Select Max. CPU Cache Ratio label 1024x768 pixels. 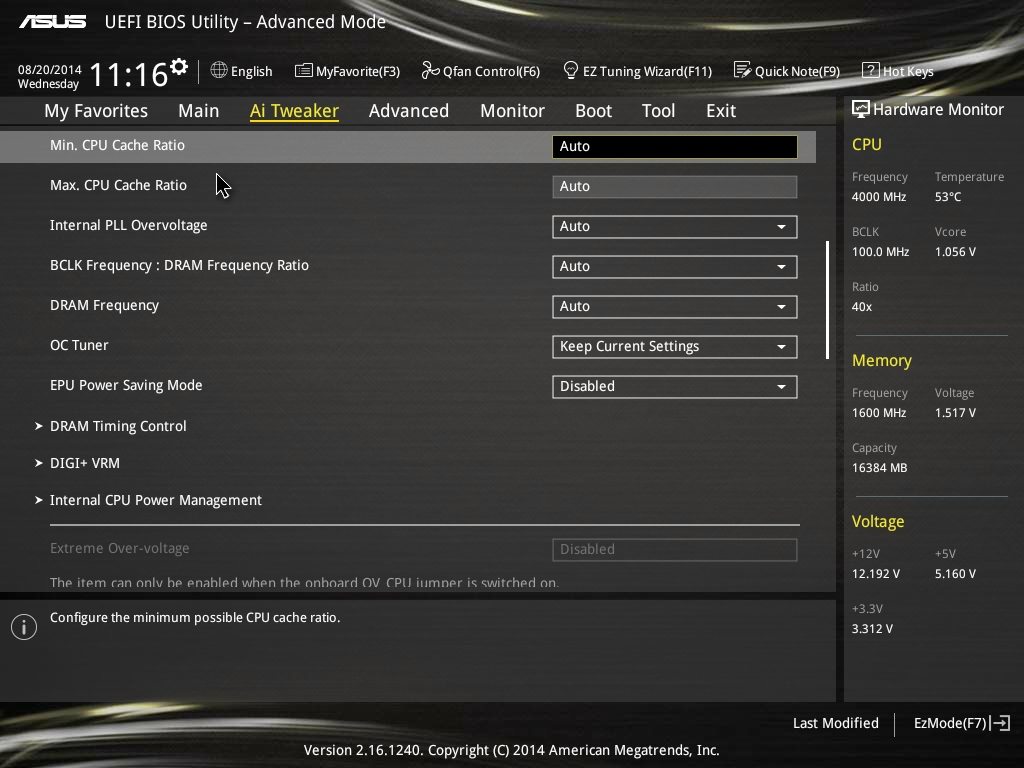(x=118, y=185)
